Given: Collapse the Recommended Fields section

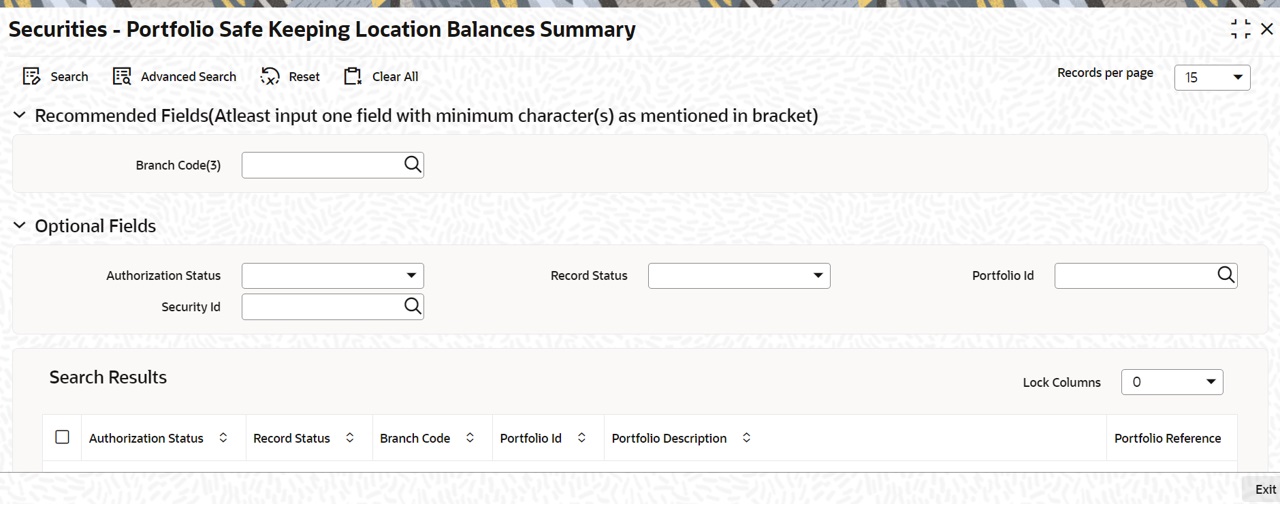Looking at the screenshot, I should pos(19,115).
